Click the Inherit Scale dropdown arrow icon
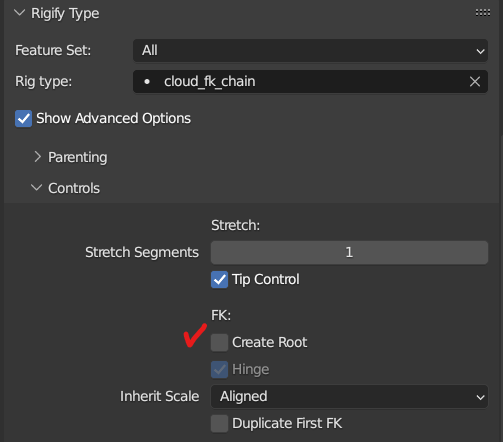Viewport: 503px width, 442px height. pyautogui.click(x=480, y=397)
